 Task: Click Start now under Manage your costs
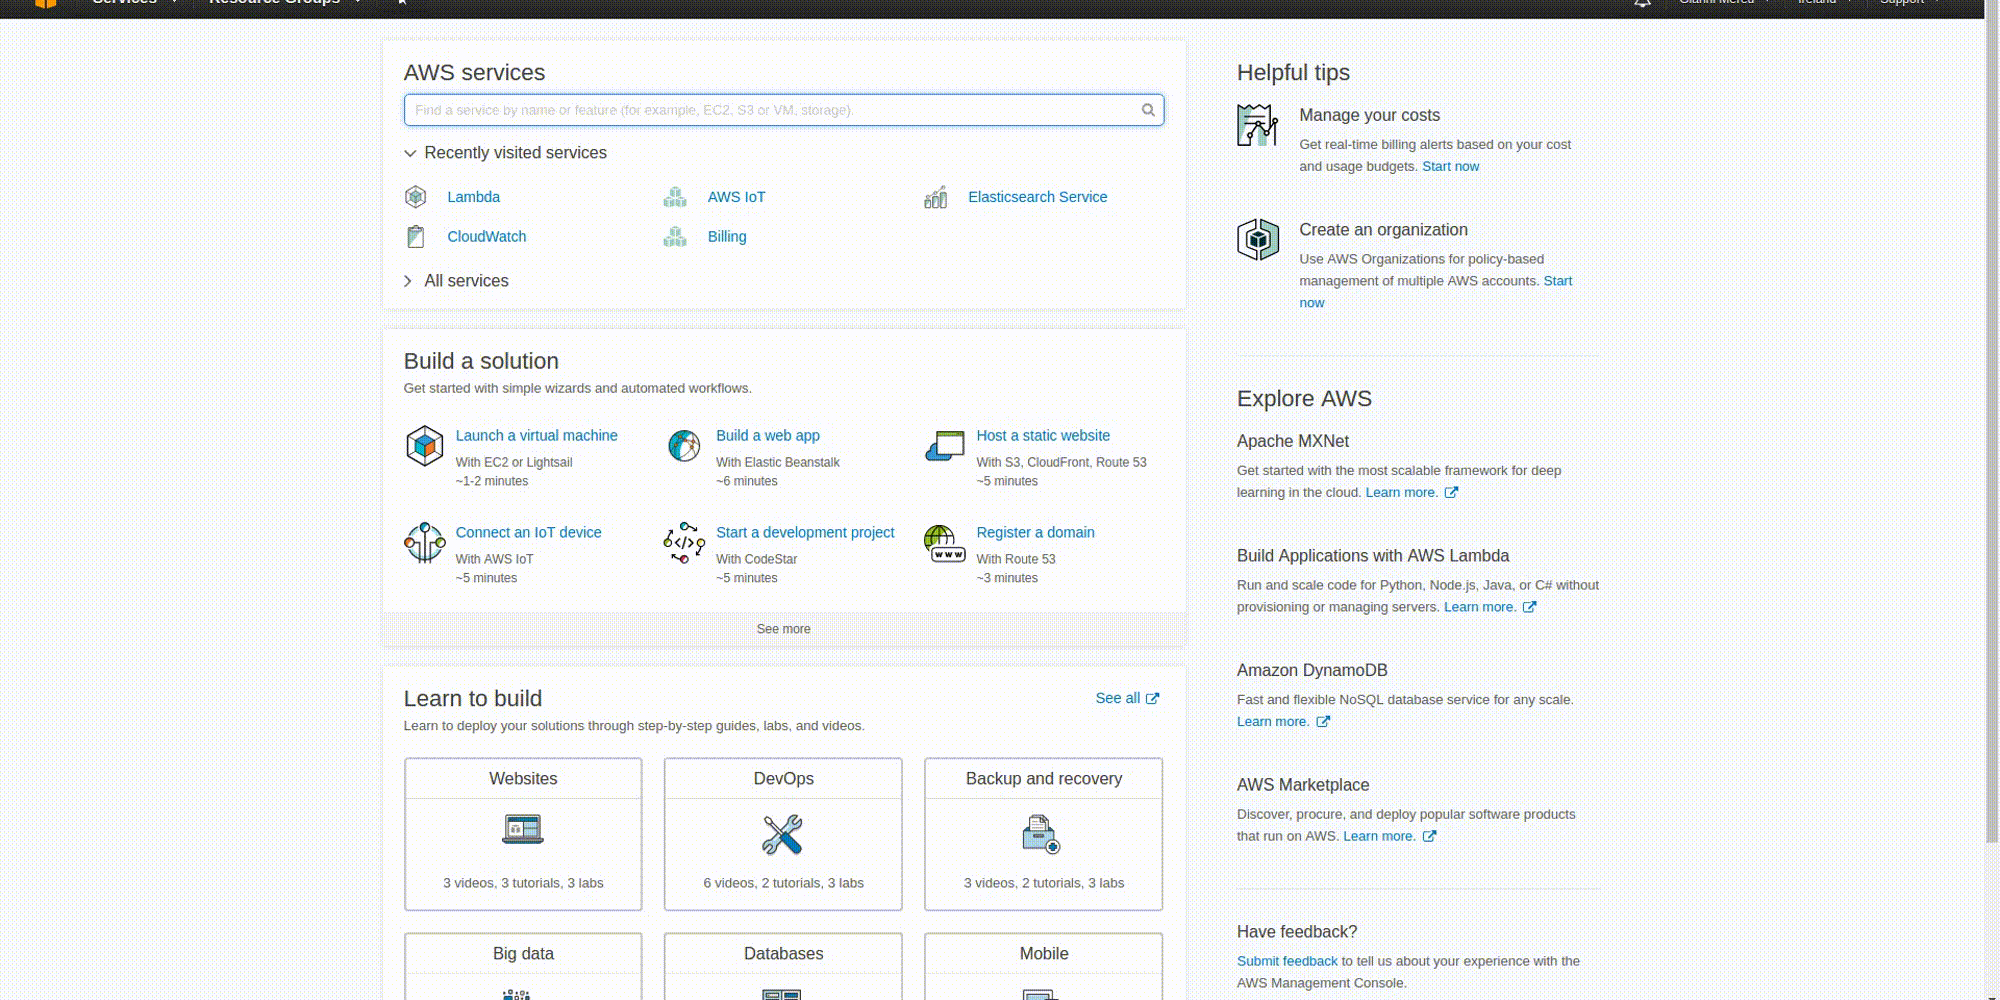(1450, 167)
